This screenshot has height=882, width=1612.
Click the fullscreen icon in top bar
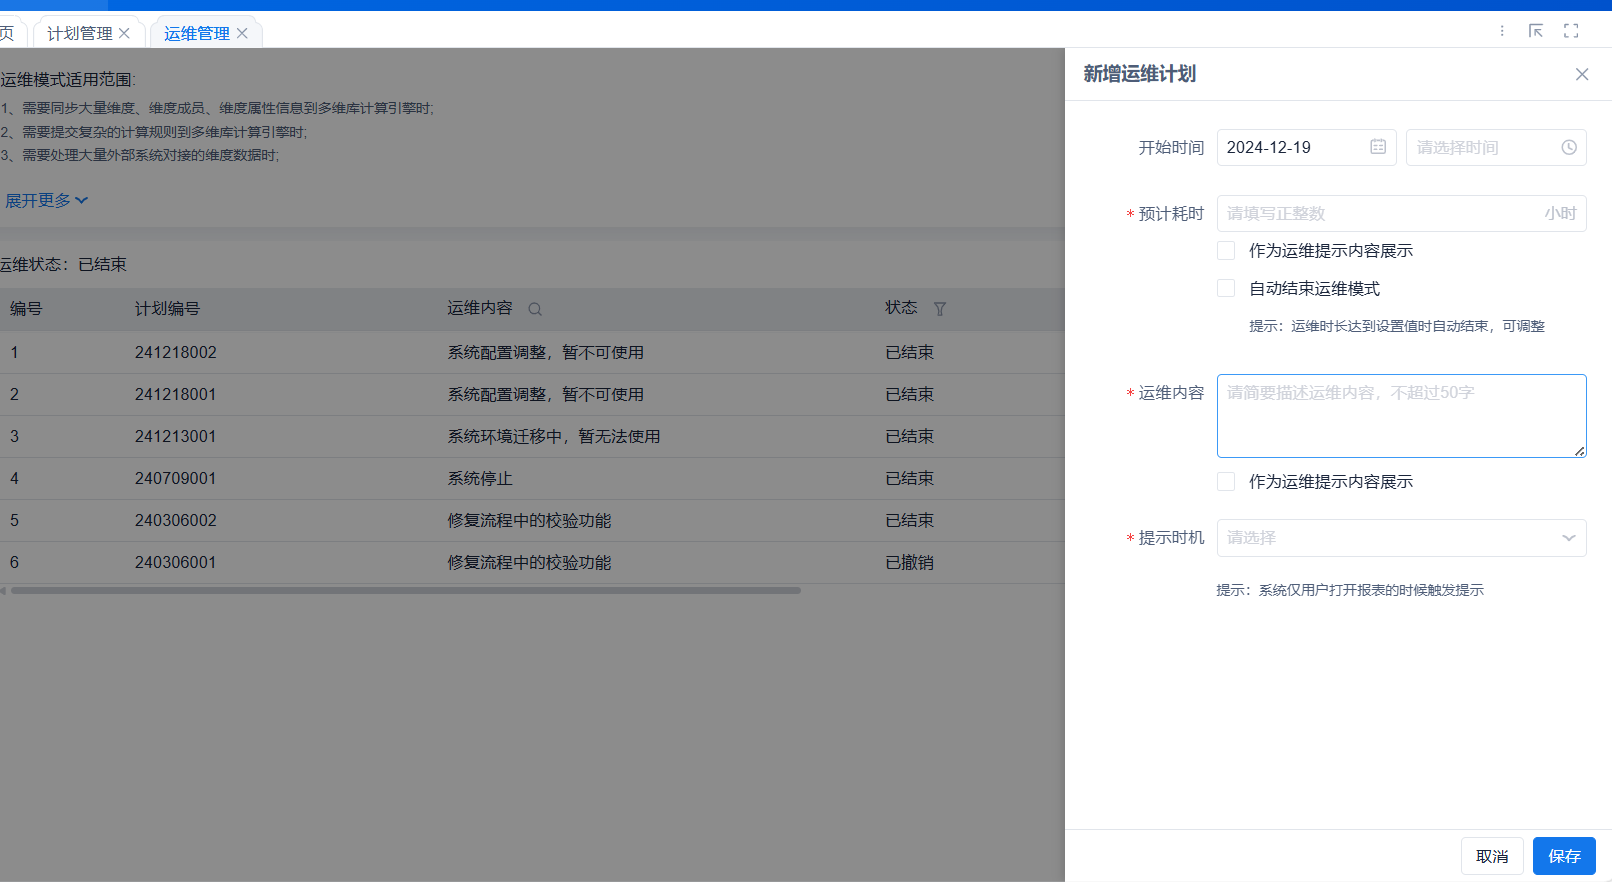point(1571,31)
